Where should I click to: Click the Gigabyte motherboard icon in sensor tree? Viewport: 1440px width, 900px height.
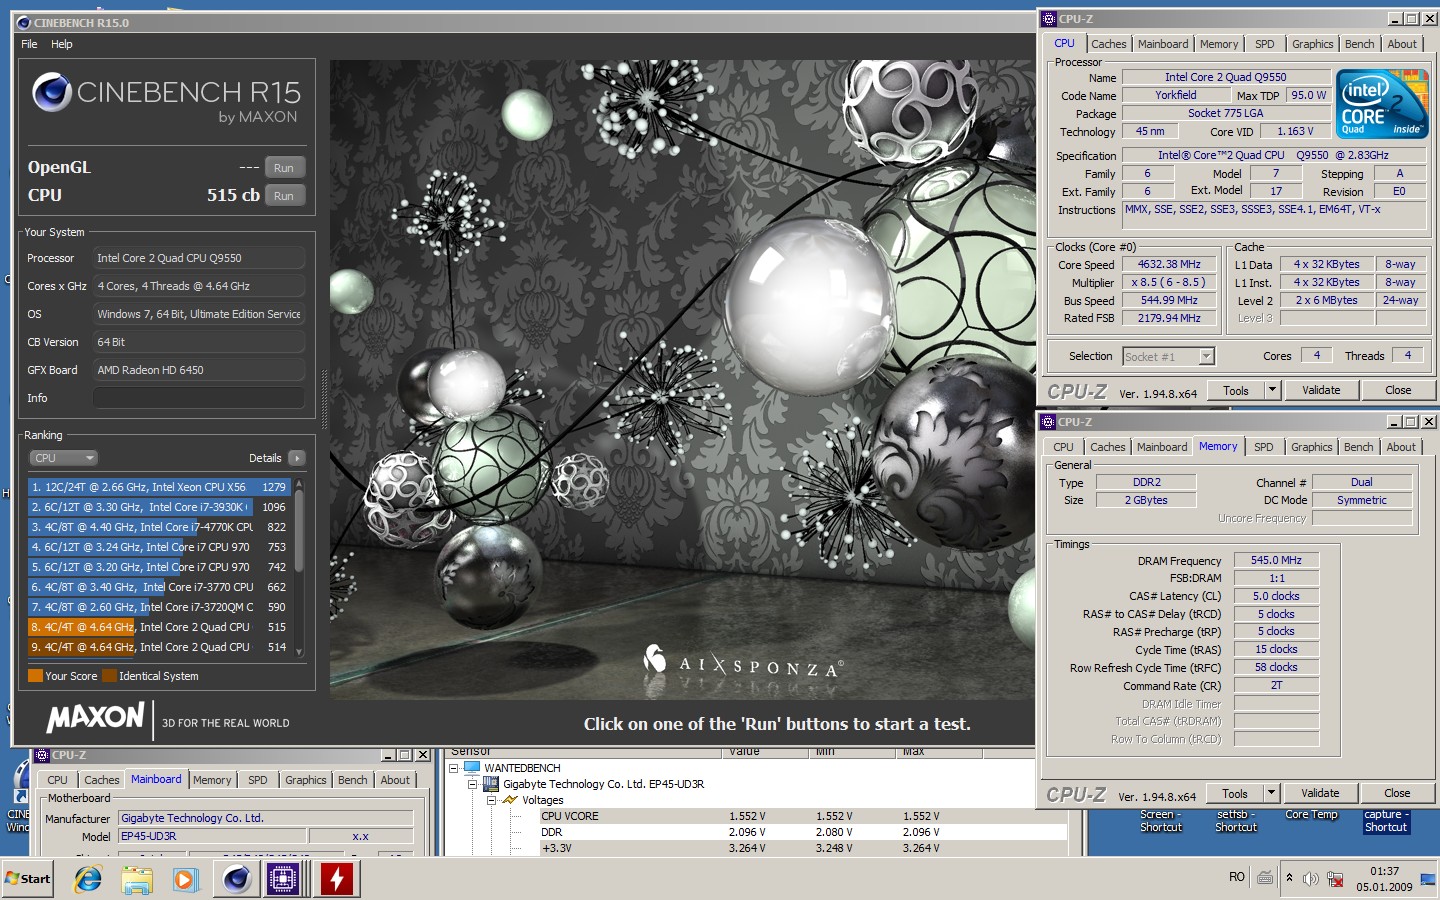coord(490,784)
